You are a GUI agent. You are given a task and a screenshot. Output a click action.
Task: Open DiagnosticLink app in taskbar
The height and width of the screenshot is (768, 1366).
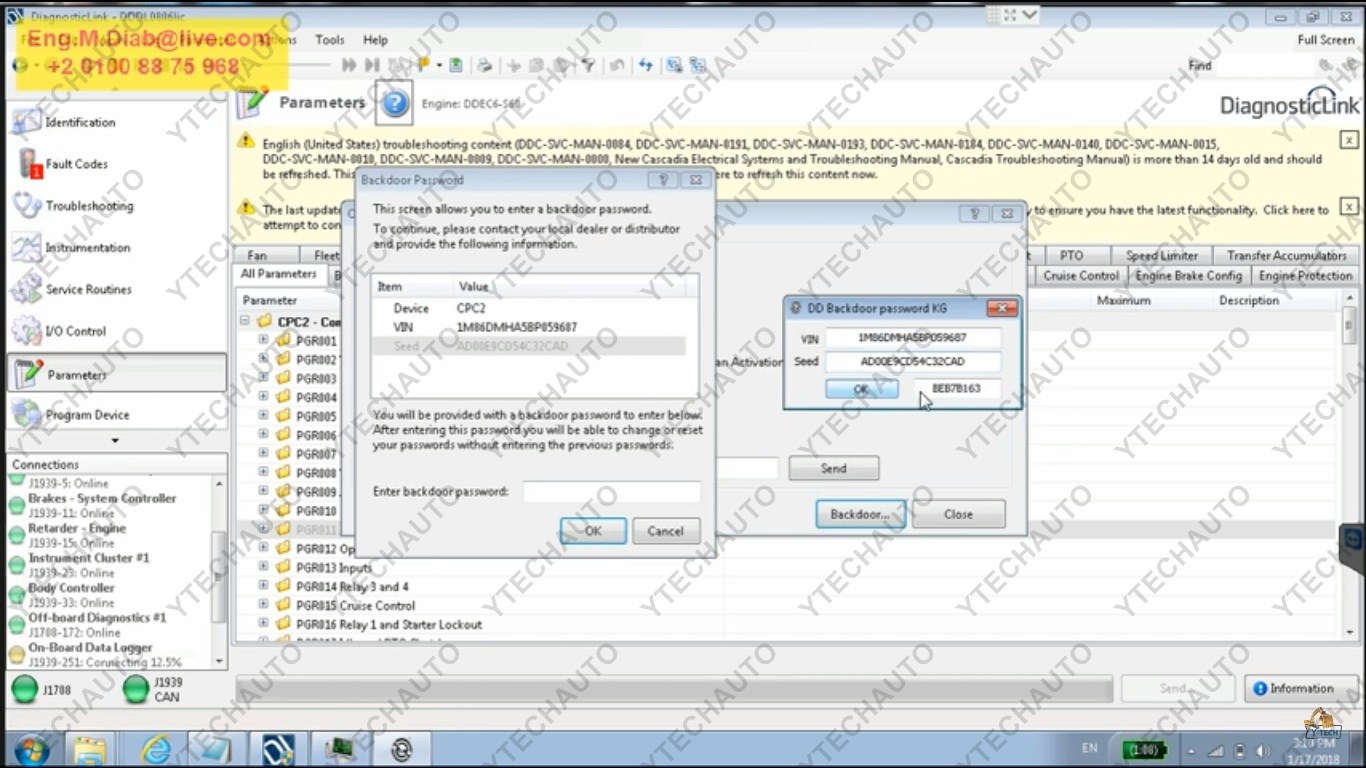pyautogui.click(x=277, y=749)
